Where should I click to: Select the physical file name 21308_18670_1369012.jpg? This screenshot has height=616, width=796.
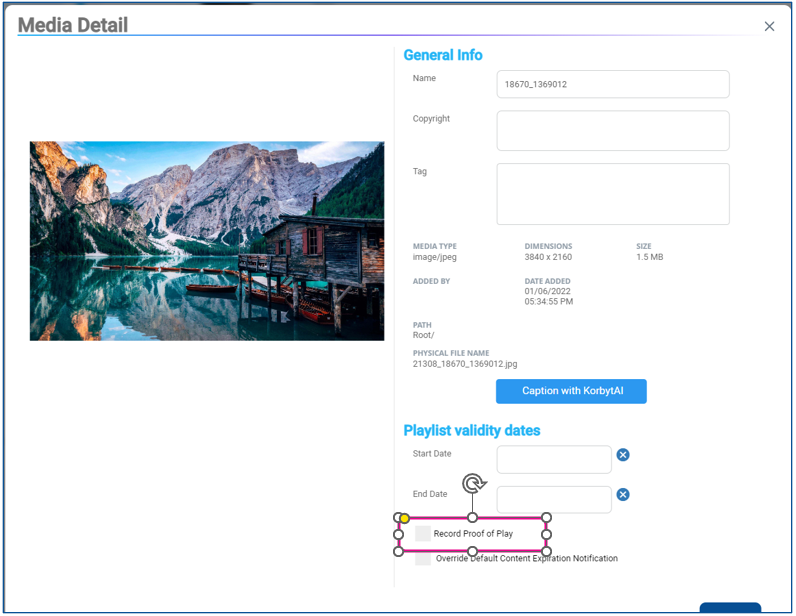coord(465,364)
